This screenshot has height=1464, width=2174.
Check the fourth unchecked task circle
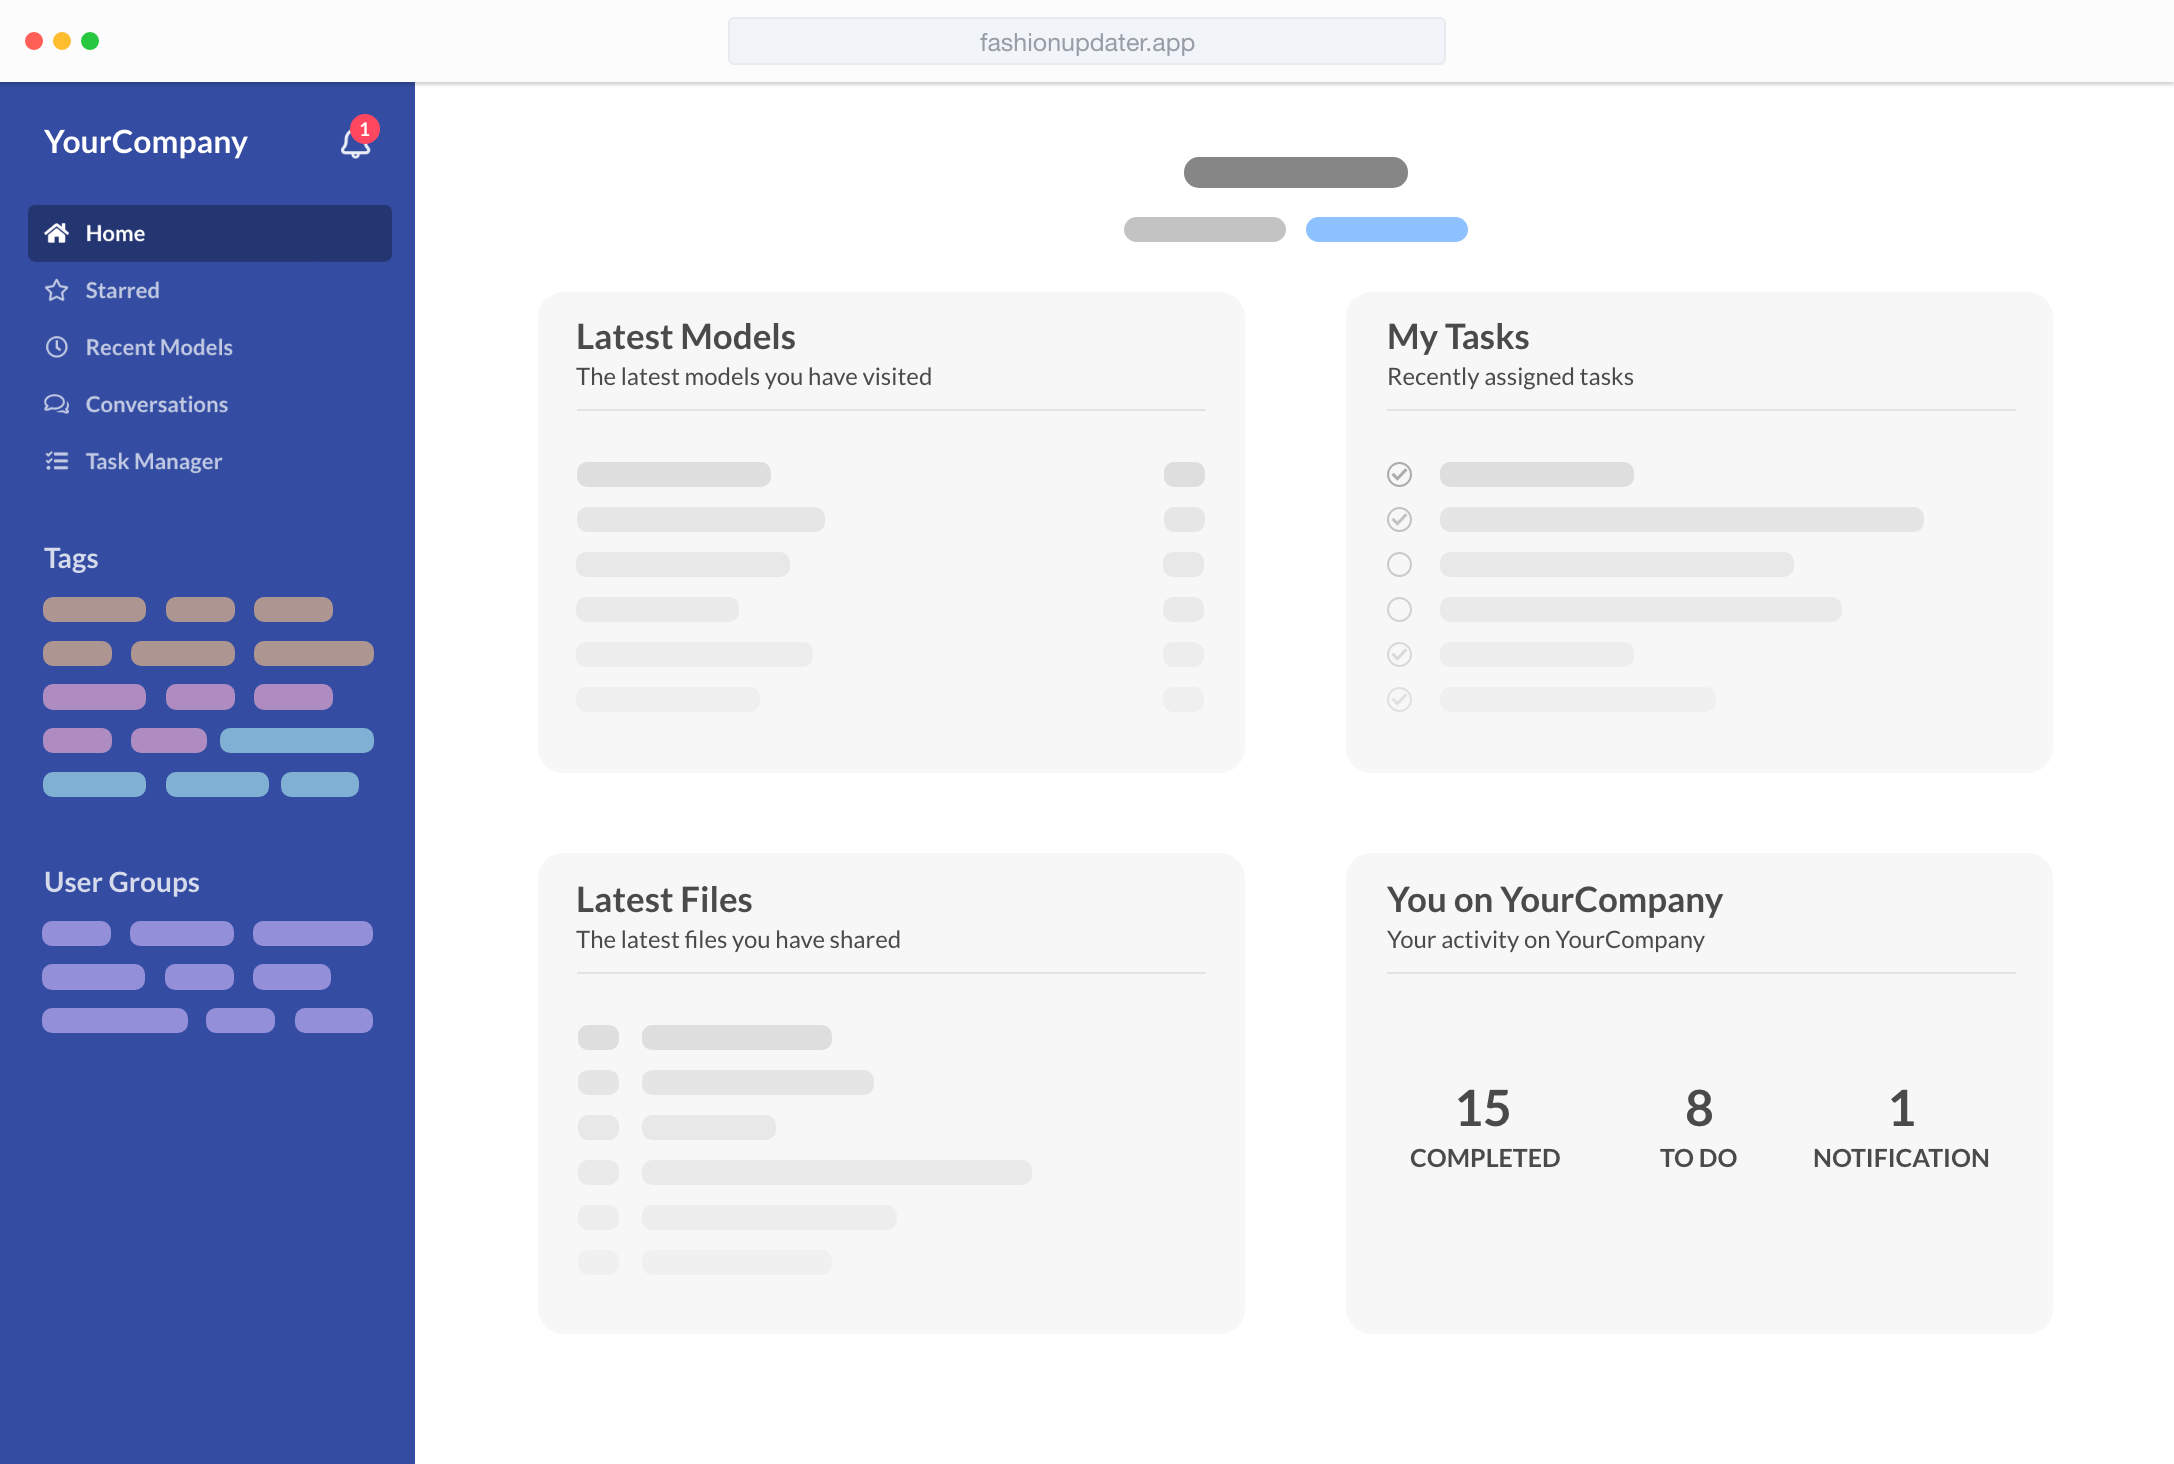tap(1399, 609)
